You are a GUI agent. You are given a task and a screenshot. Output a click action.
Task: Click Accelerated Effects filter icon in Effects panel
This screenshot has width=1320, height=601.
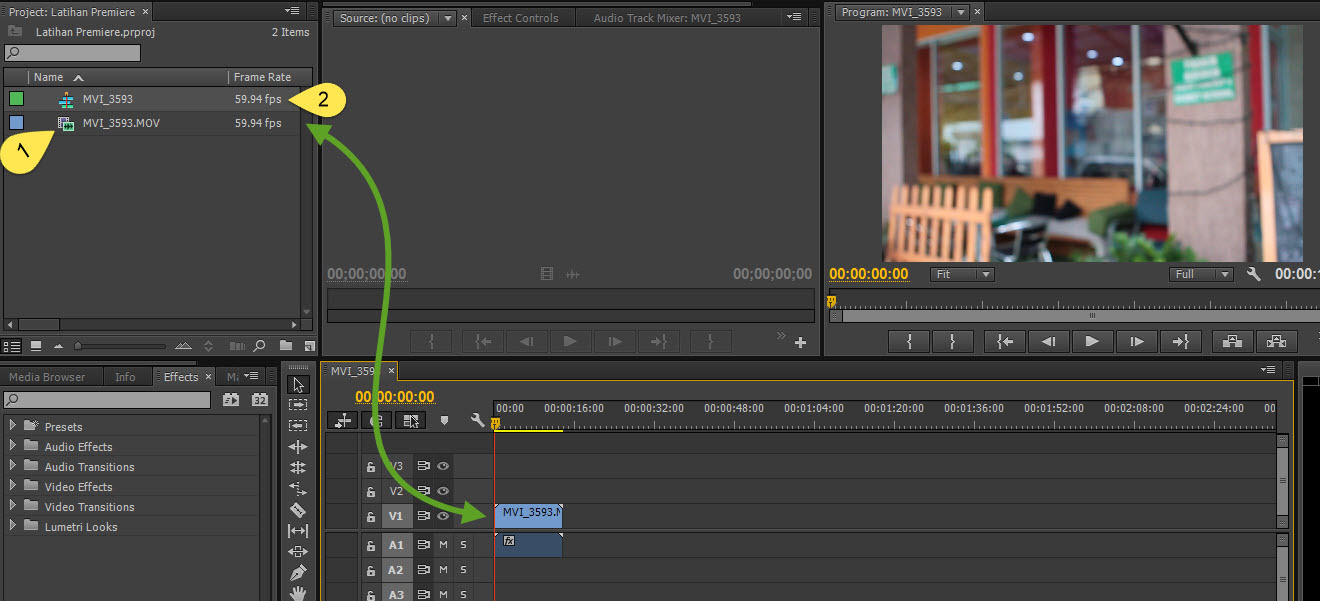[x=231, y=400]
